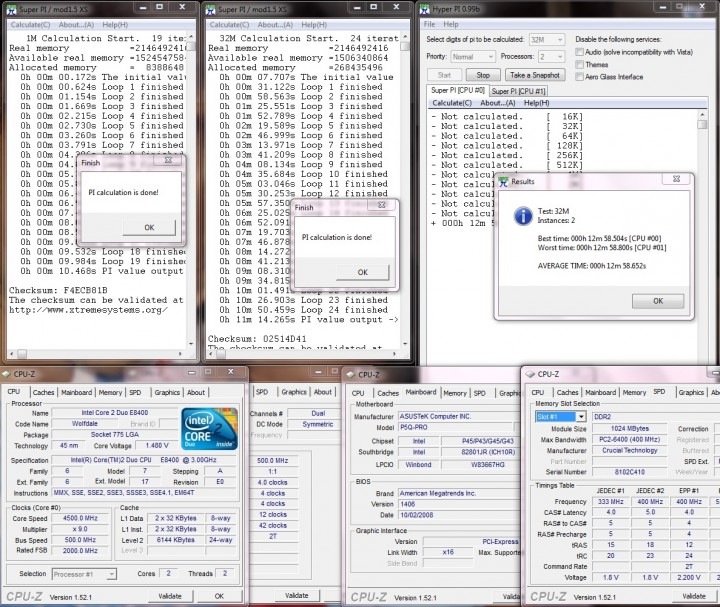The width and height of the screenshot is (720, 607).
Task: Click Take a Snapshot button
Action: point(535,75)
